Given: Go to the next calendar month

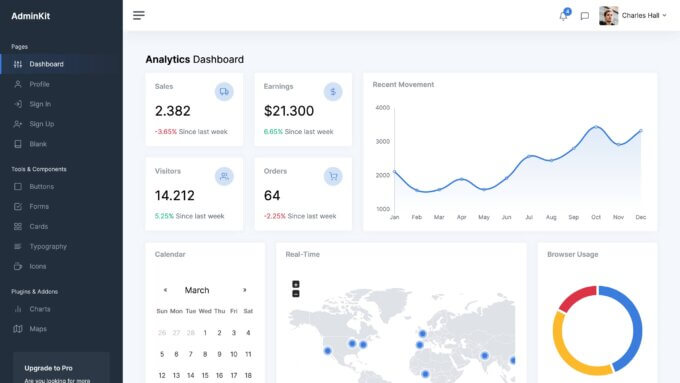Looking at the screenshot, I should (x=245, y=290).
